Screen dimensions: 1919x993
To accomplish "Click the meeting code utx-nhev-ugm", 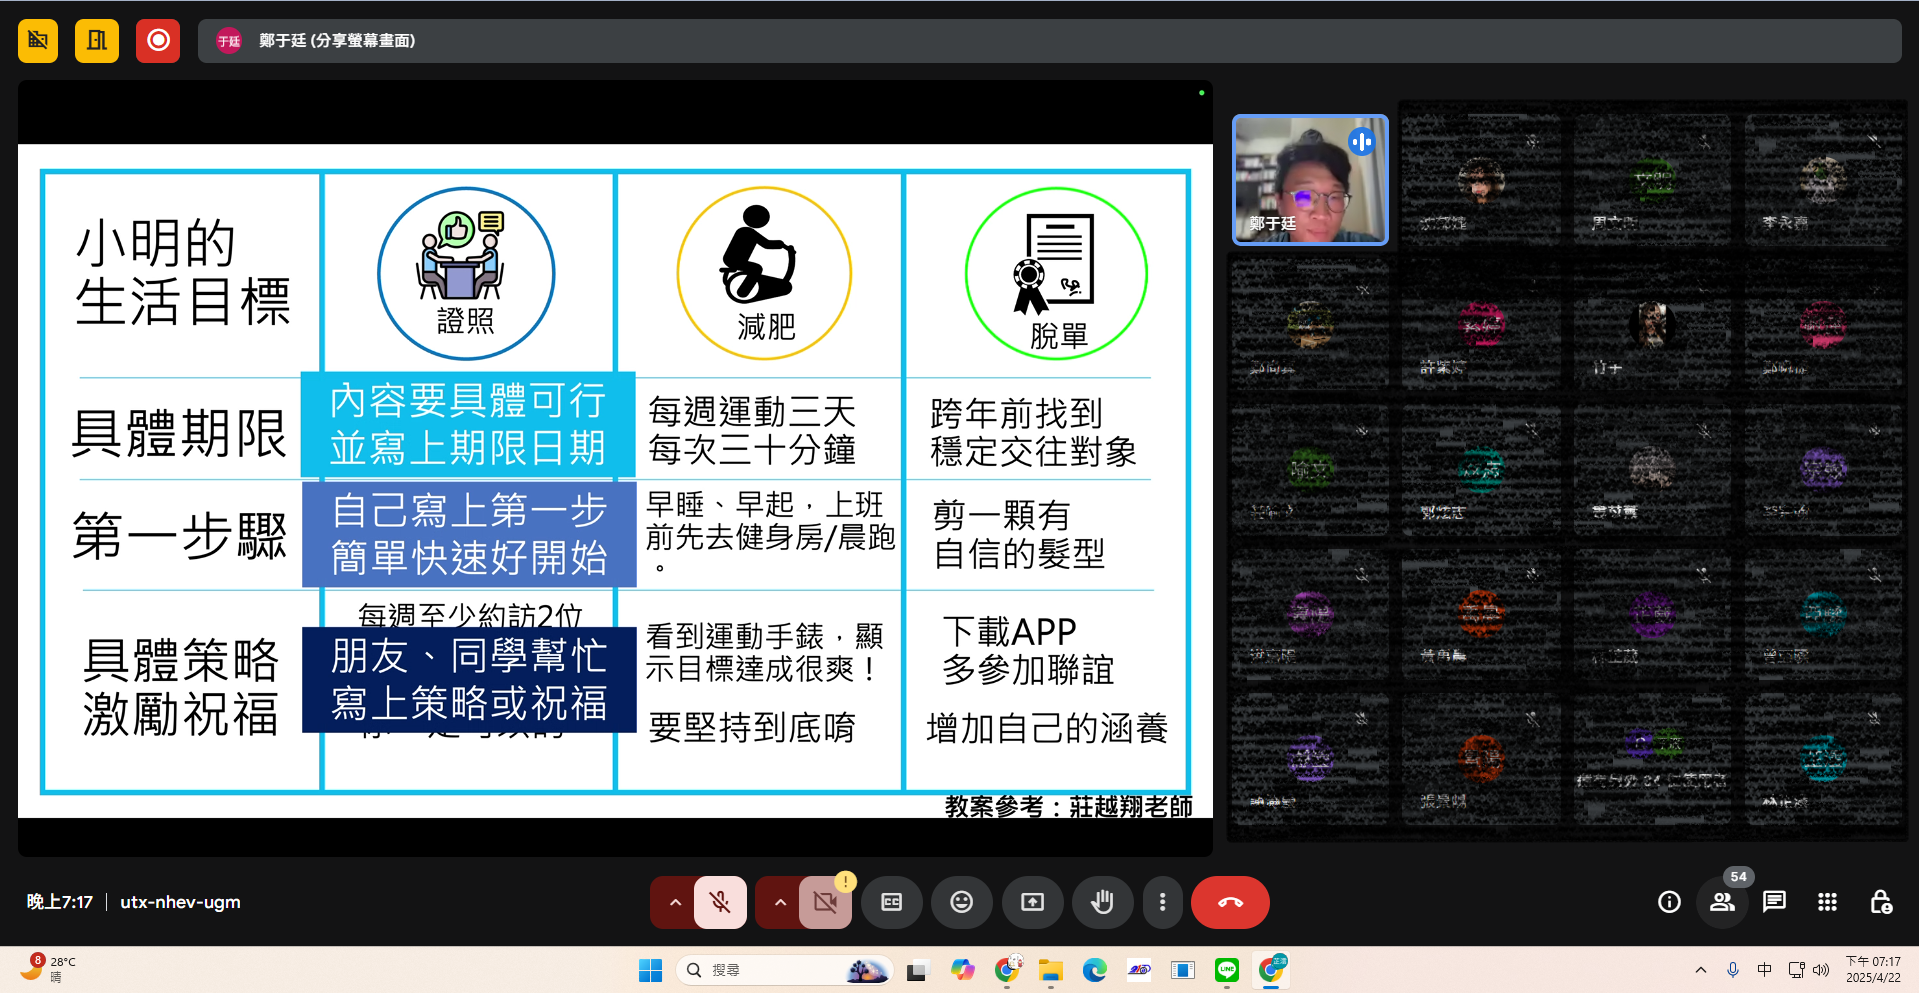I will (180, 901).
